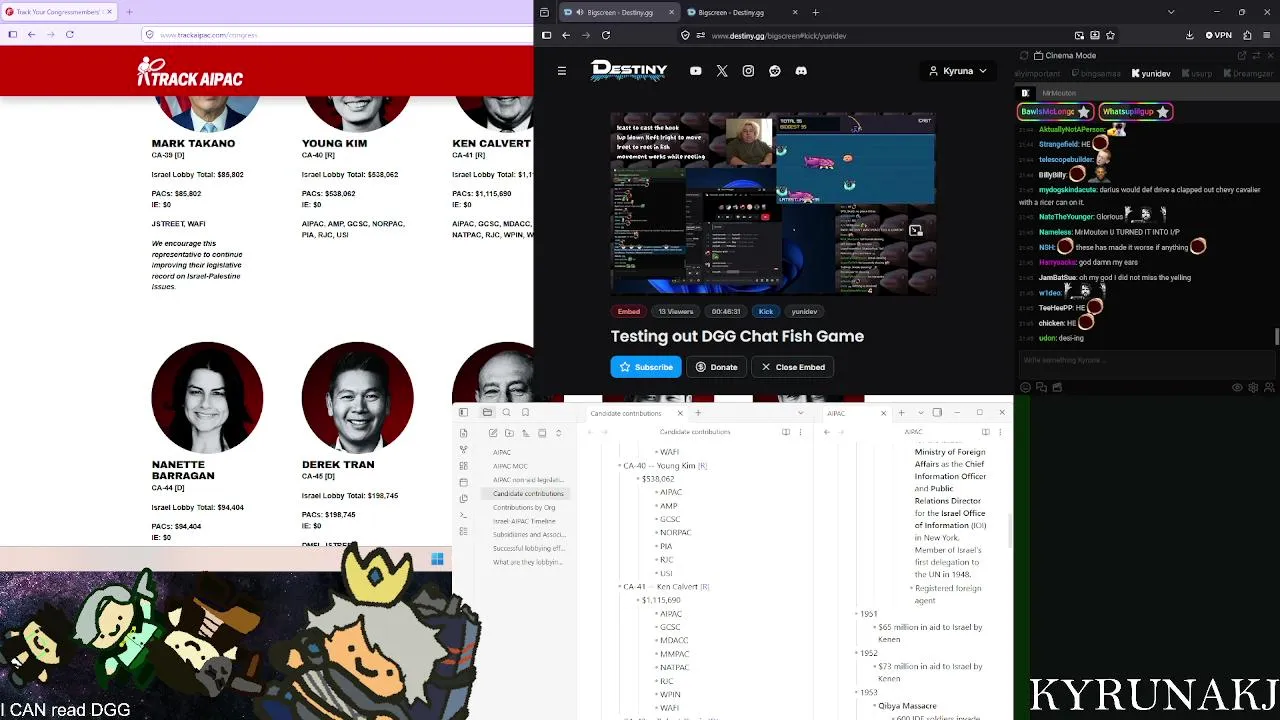This screenshot has height=720, width=1280.
Task: Toggle the notes app left sidebar
Action: [463, 413]
